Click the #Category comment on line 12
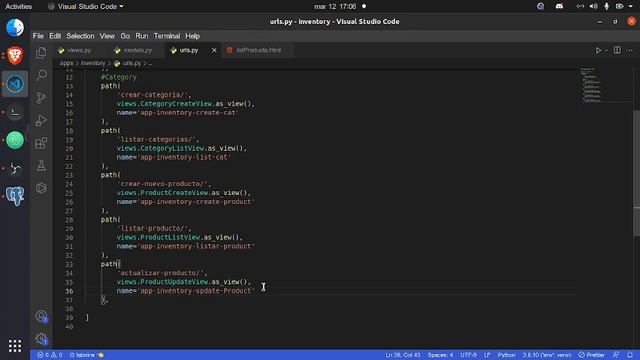 [119, 77]
